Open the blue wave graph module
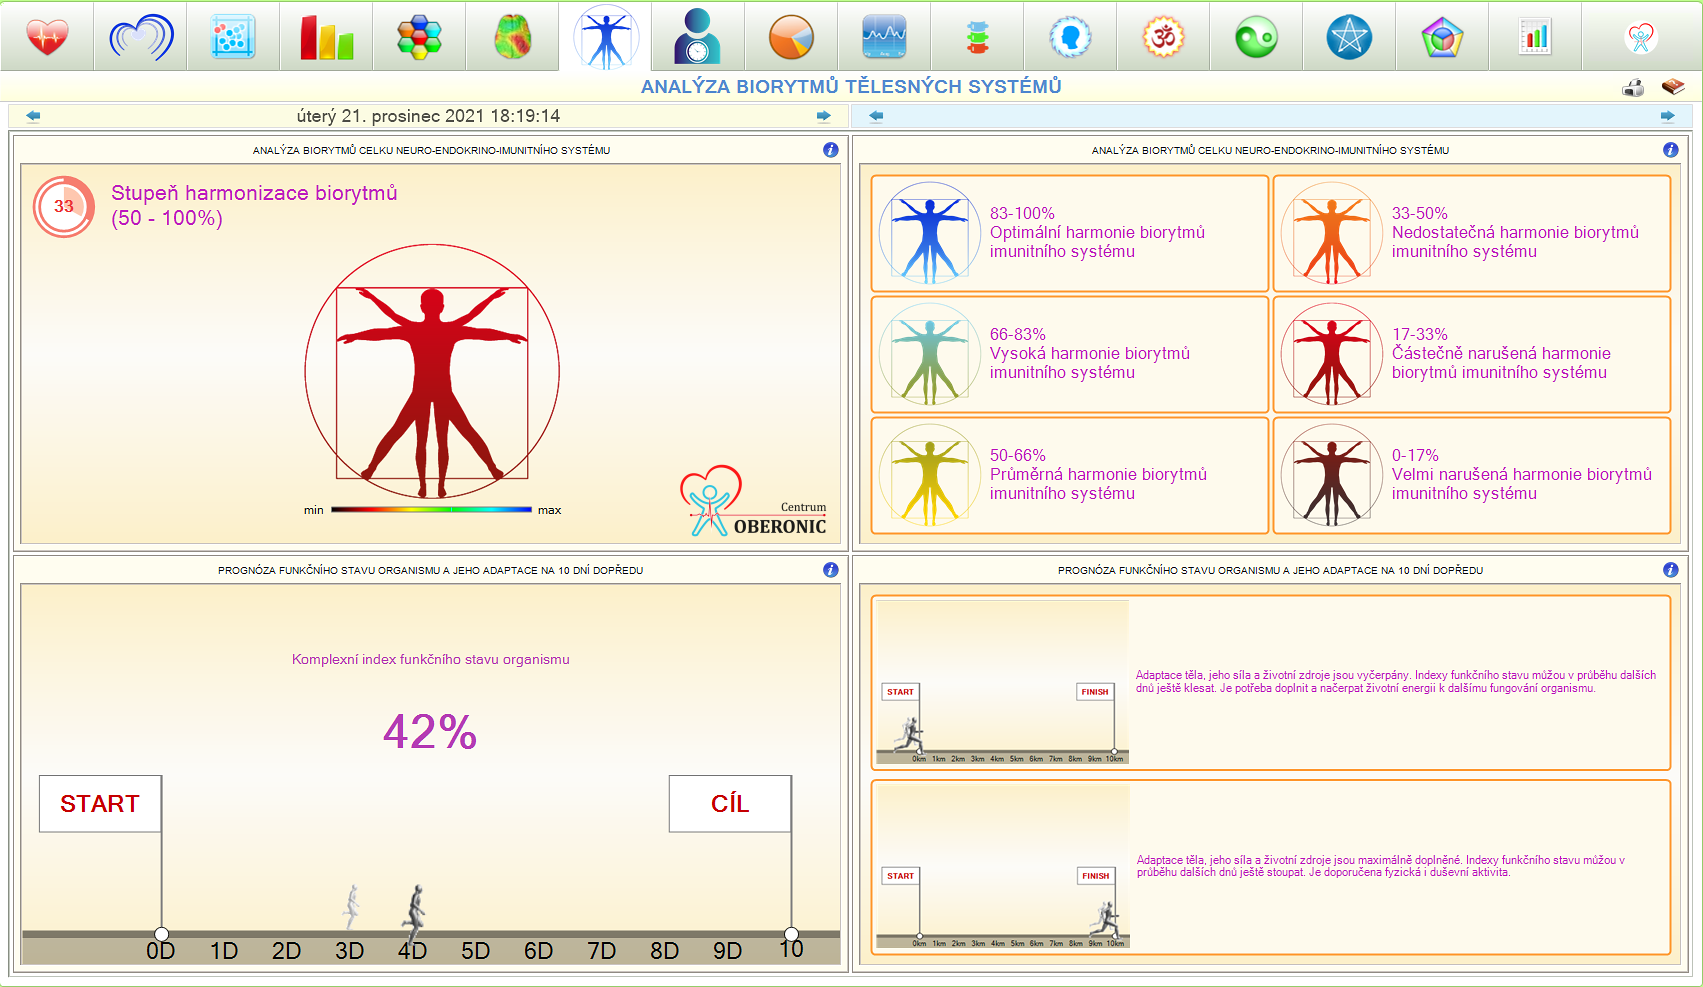The image size is (1703, 987). (x=884, y=37)
